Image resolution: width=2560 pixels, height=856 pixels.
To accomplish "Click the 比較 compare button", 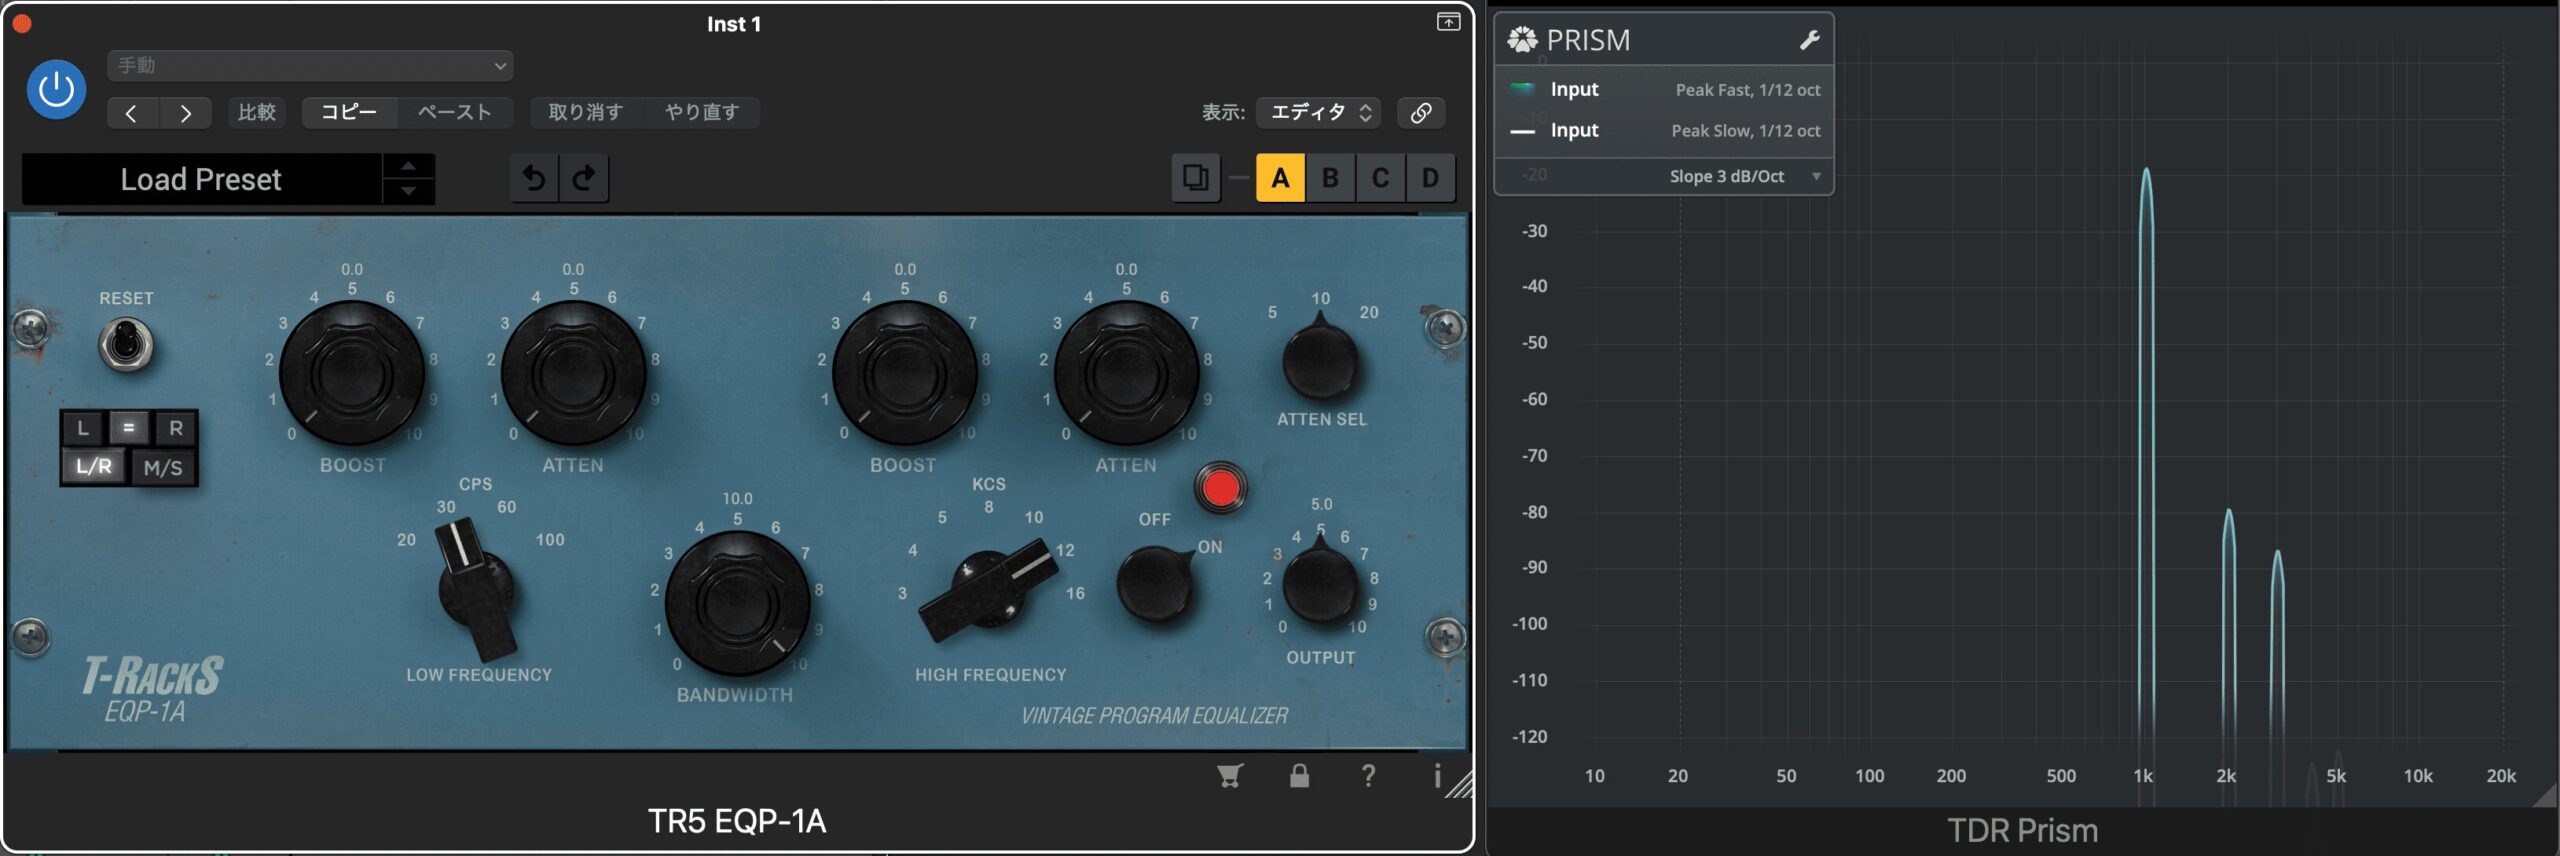I will pos(256,113).
